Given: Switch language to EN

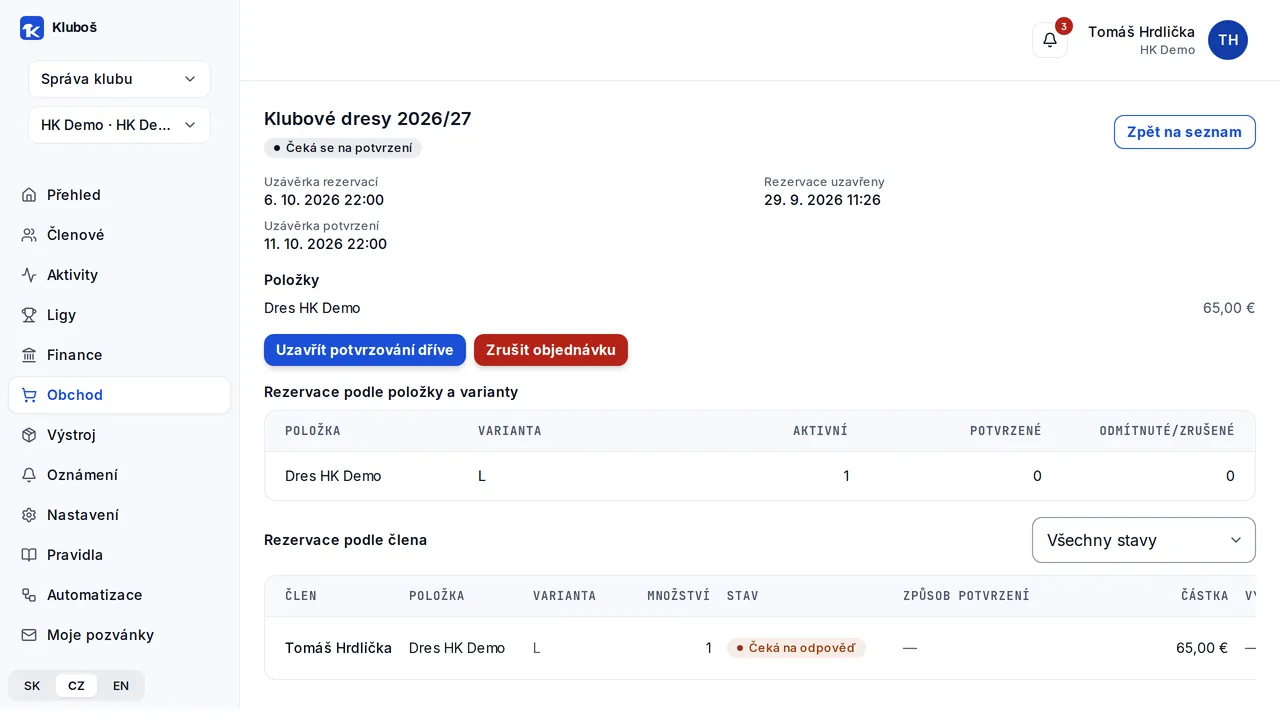Looking at the screenshot, I should coord(121,686).
